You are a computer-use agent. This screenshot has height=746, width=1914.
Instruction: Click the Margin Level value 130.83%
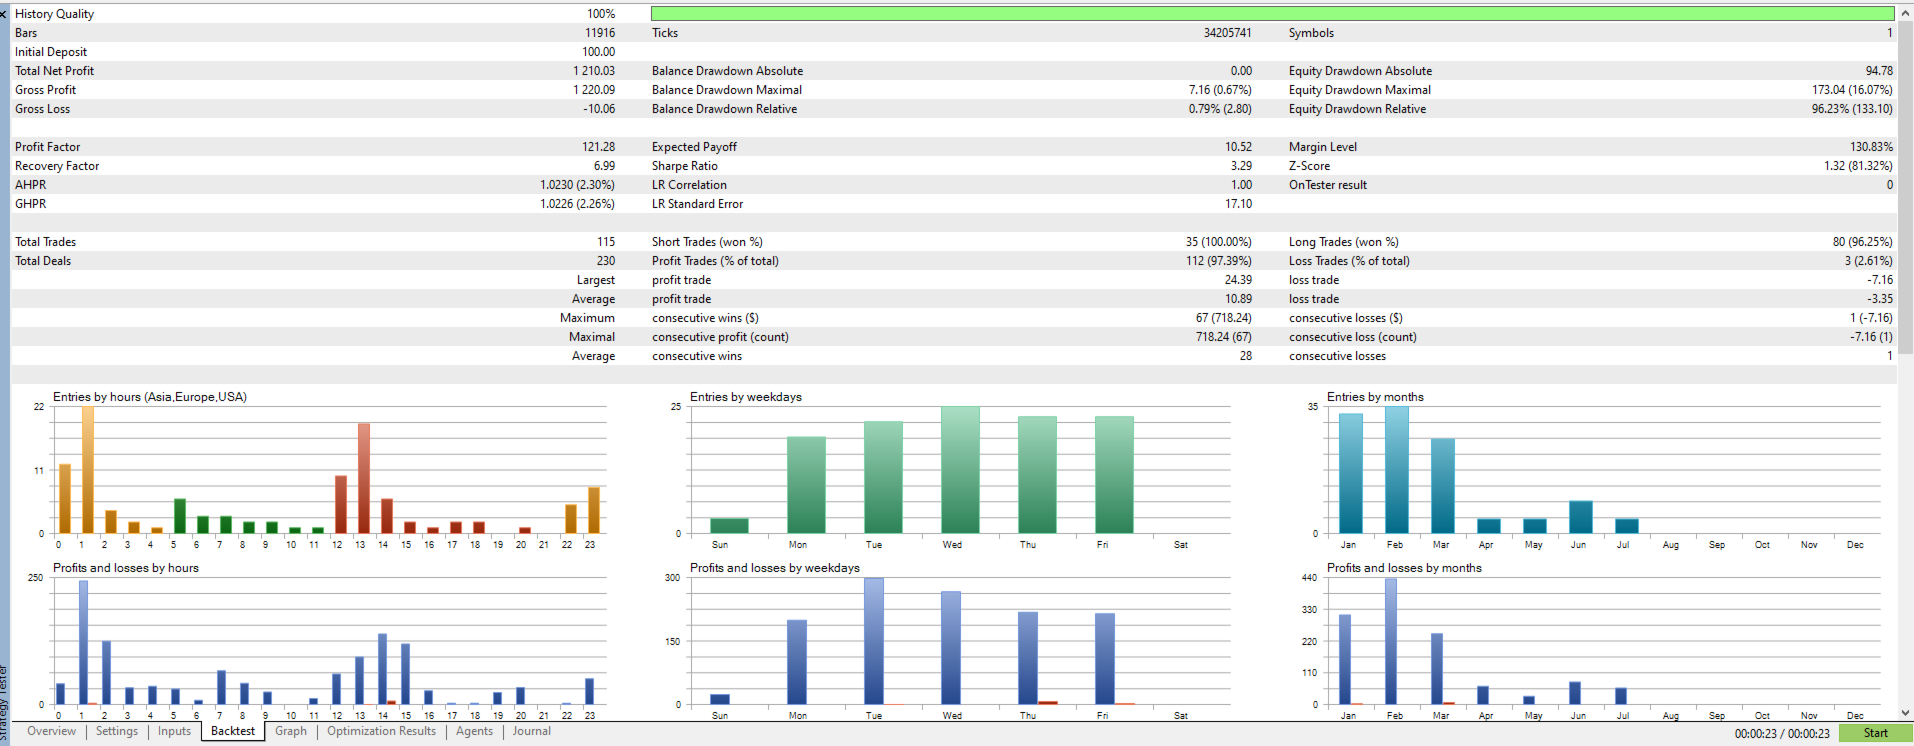point(1871,147)
